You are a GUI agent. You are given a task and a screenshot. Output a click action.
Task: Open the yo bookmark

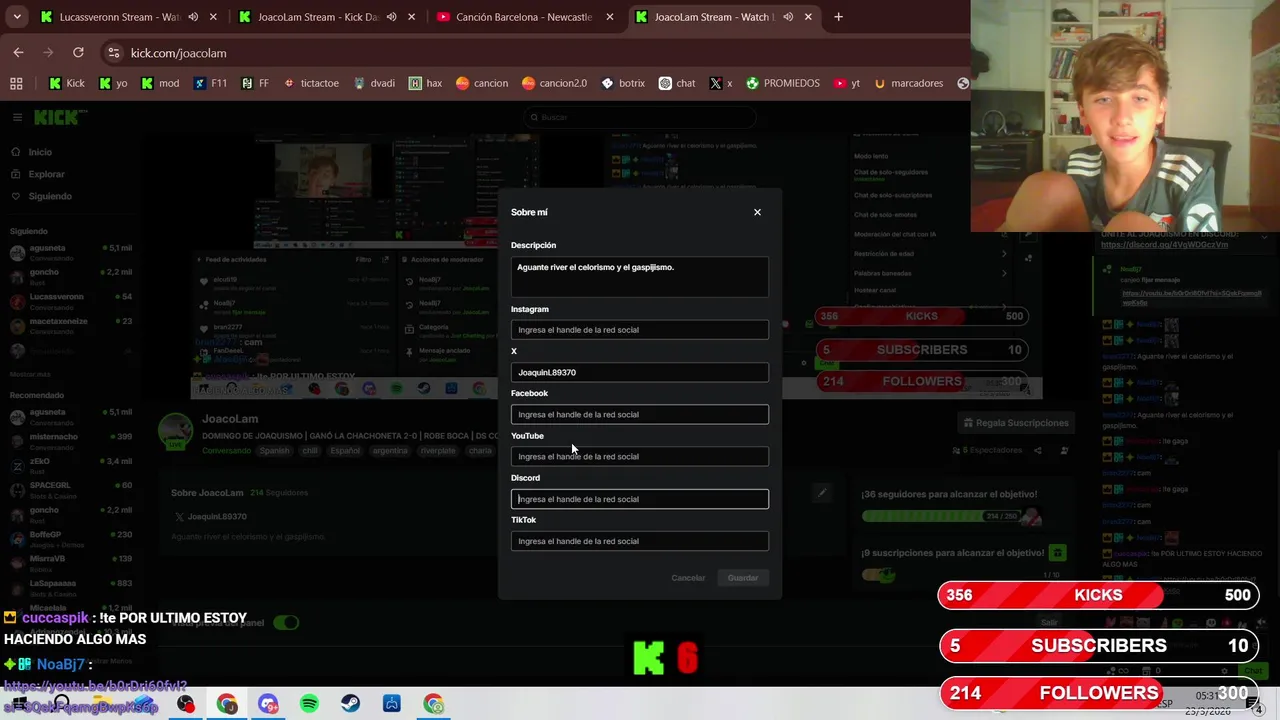(113, 84)
